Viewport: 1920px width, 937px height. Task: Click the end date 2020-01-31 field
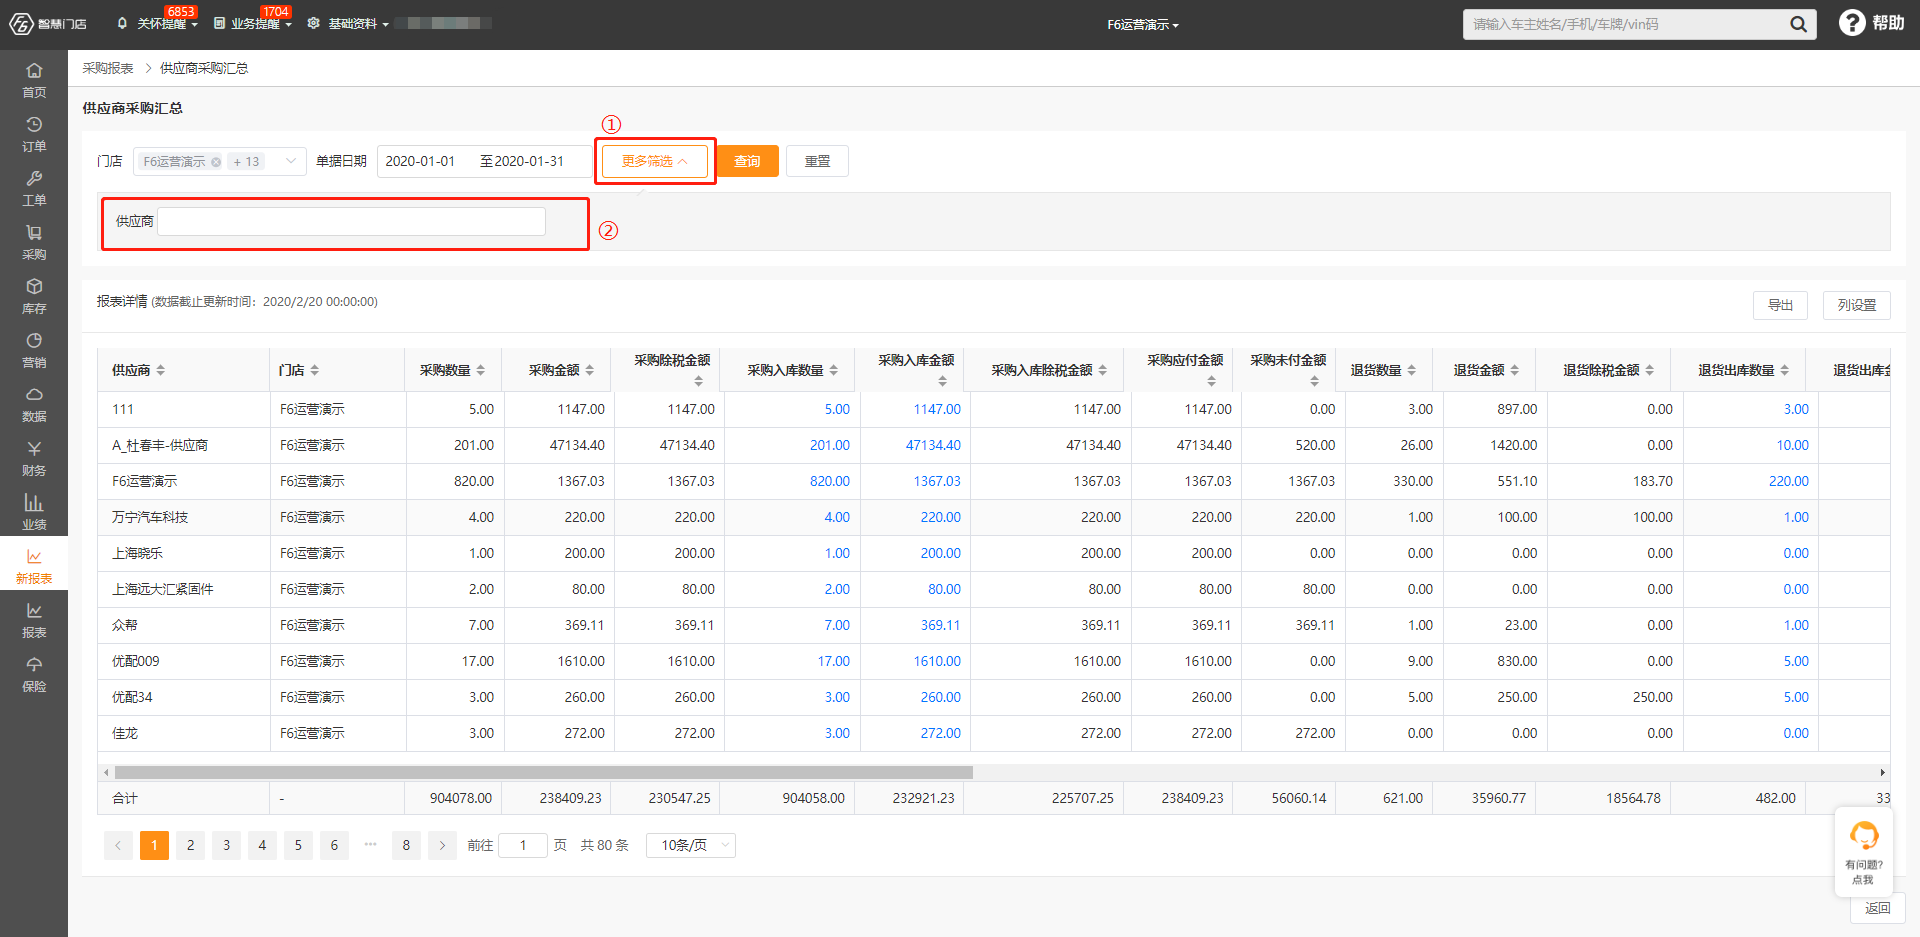pos(529,161)
